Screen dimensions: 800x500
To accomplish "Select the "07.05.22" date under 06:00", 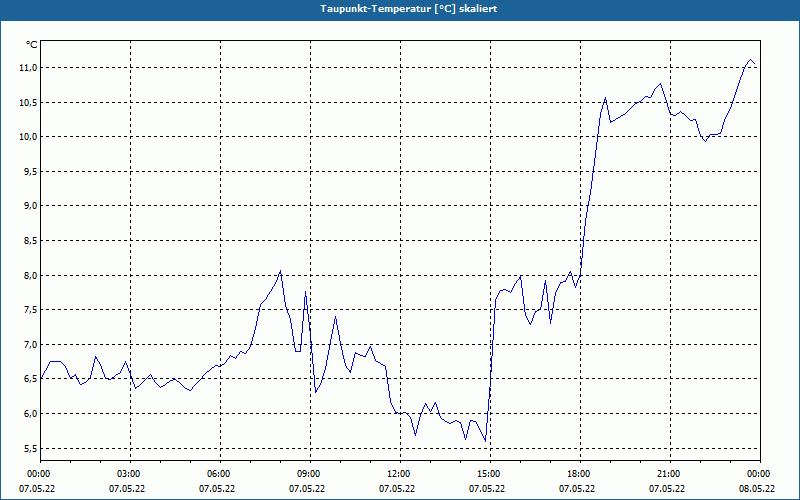I will pos(217,489).
